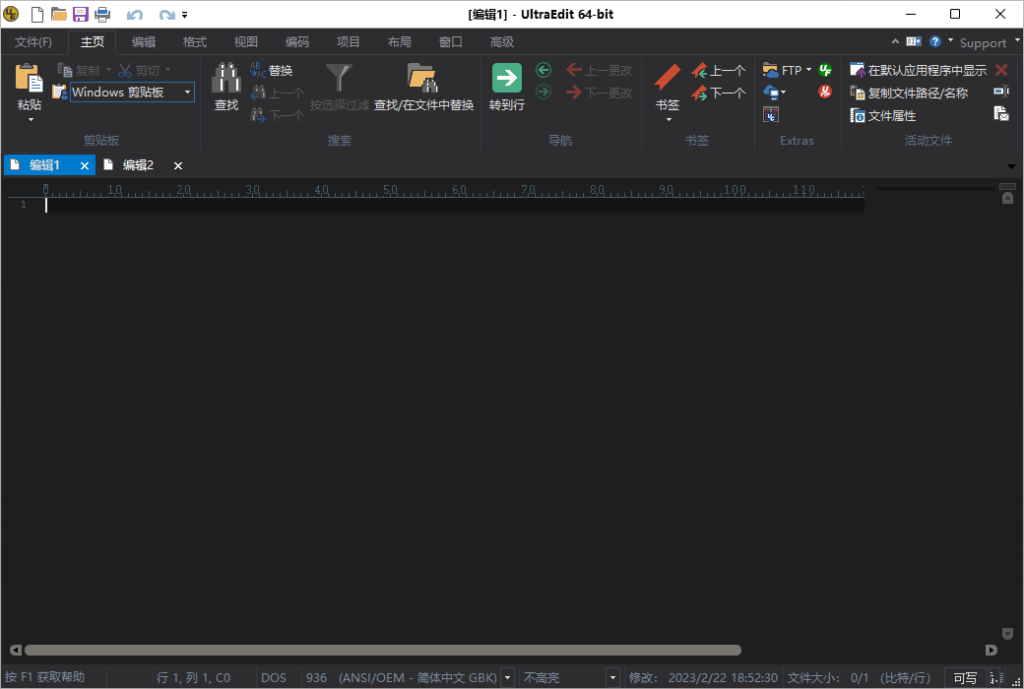Open the File (文件(F)) menu
This screenshot has height=689, width=1024.
pyautogui.click(x=33, y=42)
